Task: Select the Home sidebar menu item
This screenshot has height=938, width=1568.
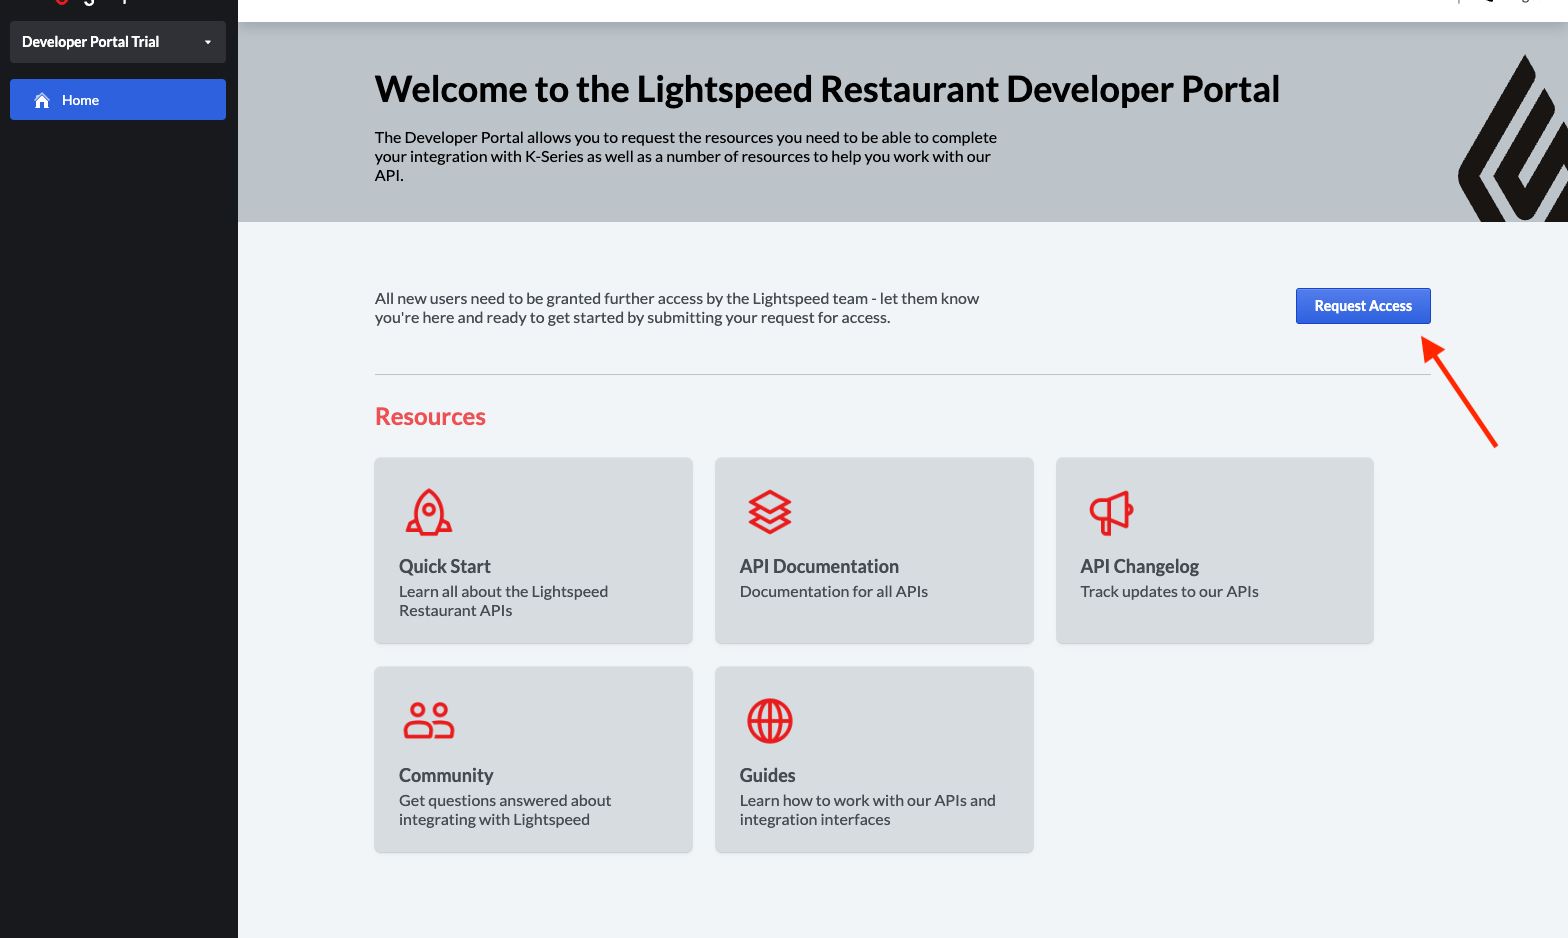Action: [x=117, y=100]
